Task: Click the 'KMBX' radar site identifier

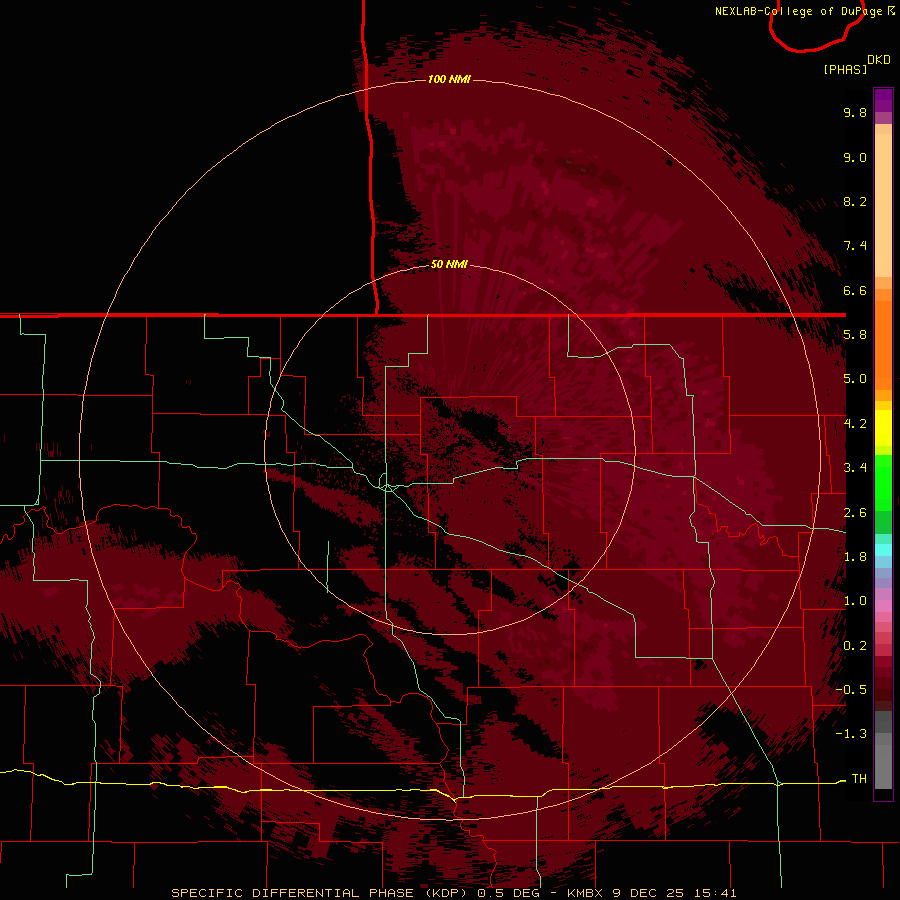Action: pos(585,893)
